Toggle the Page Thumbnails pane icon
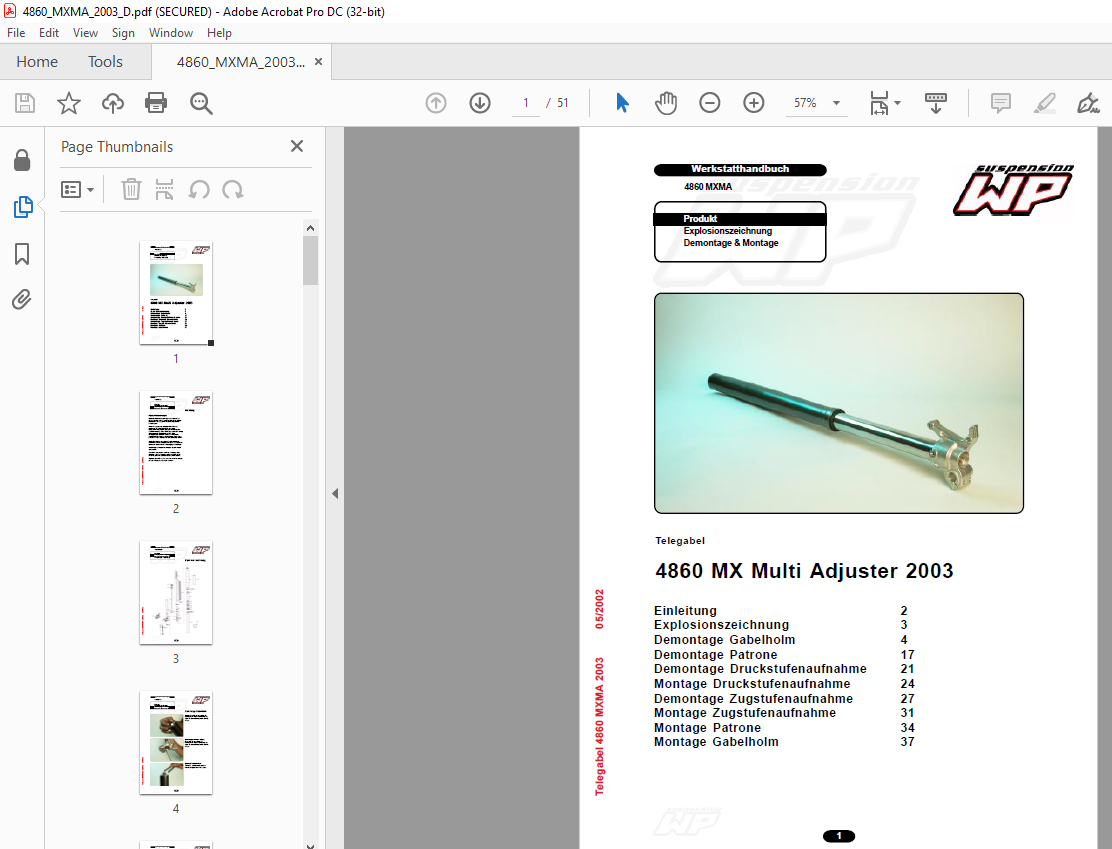 point(23,206)
